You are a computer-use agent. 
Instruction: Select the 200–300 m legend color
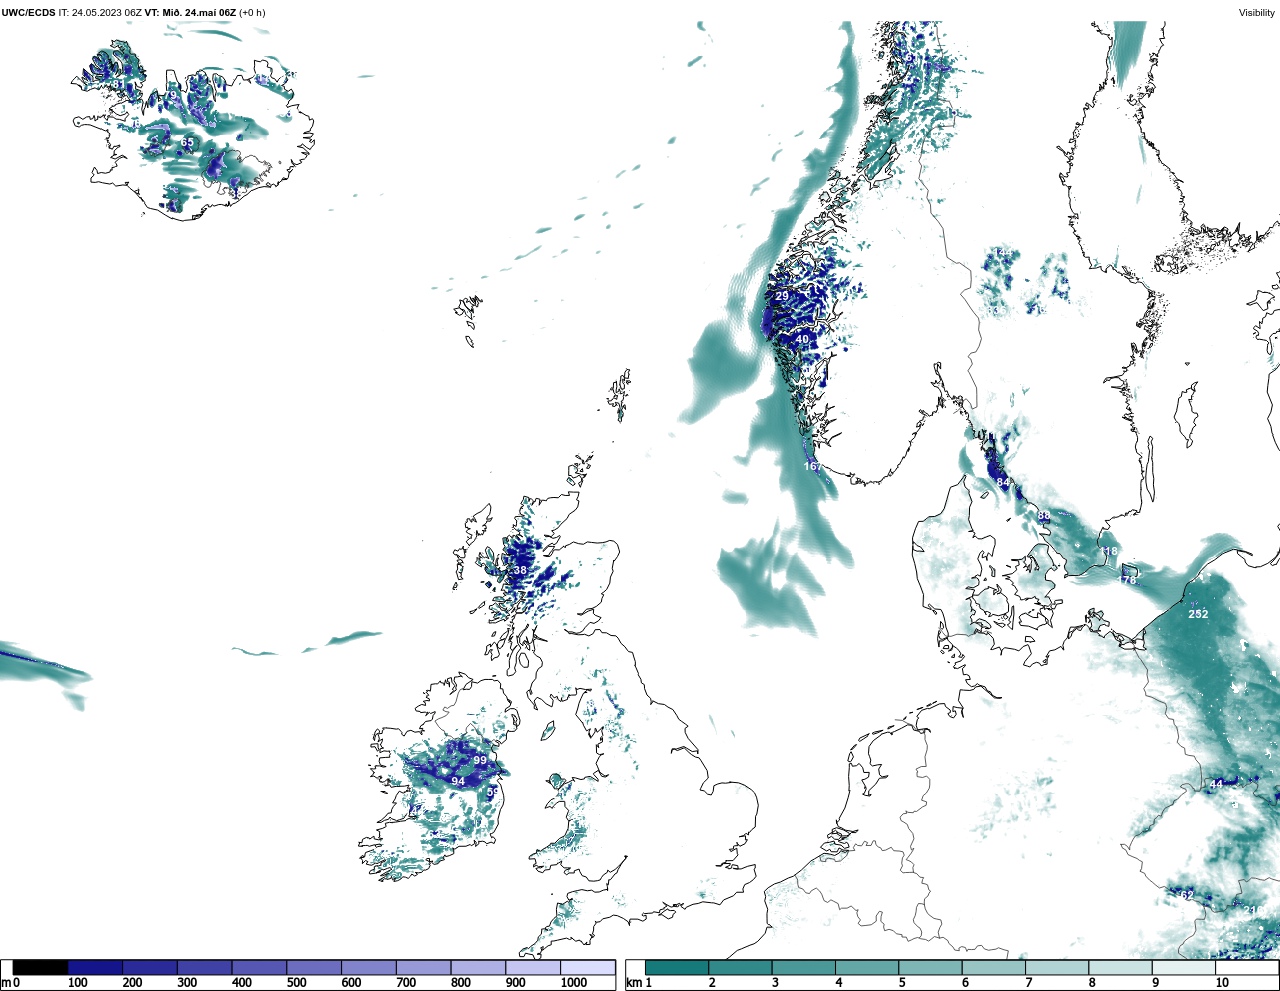click(x=150, y=967)
